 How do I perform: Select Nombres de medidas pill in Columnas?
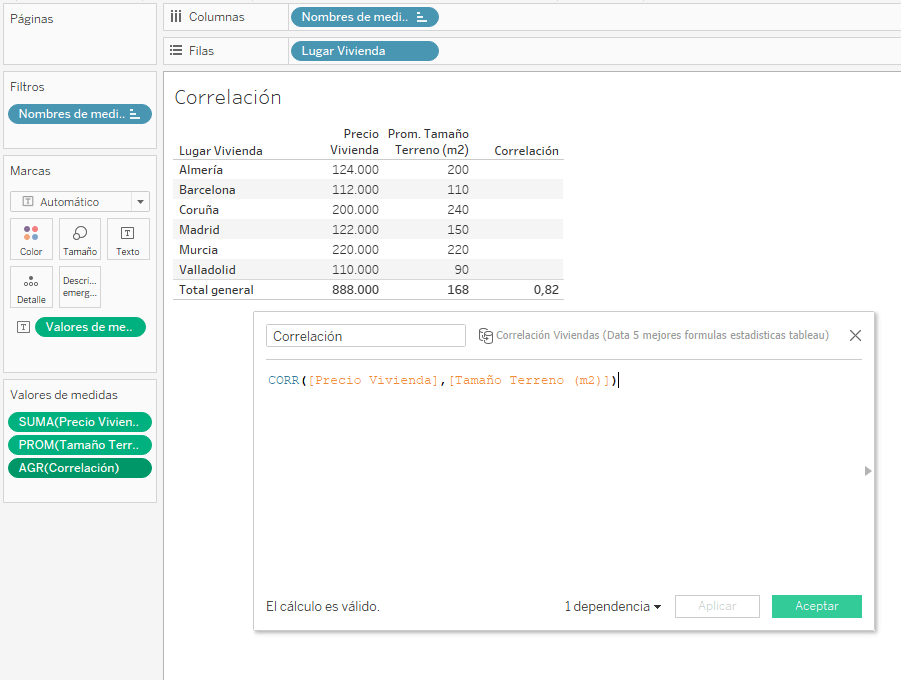pos(364,17)
